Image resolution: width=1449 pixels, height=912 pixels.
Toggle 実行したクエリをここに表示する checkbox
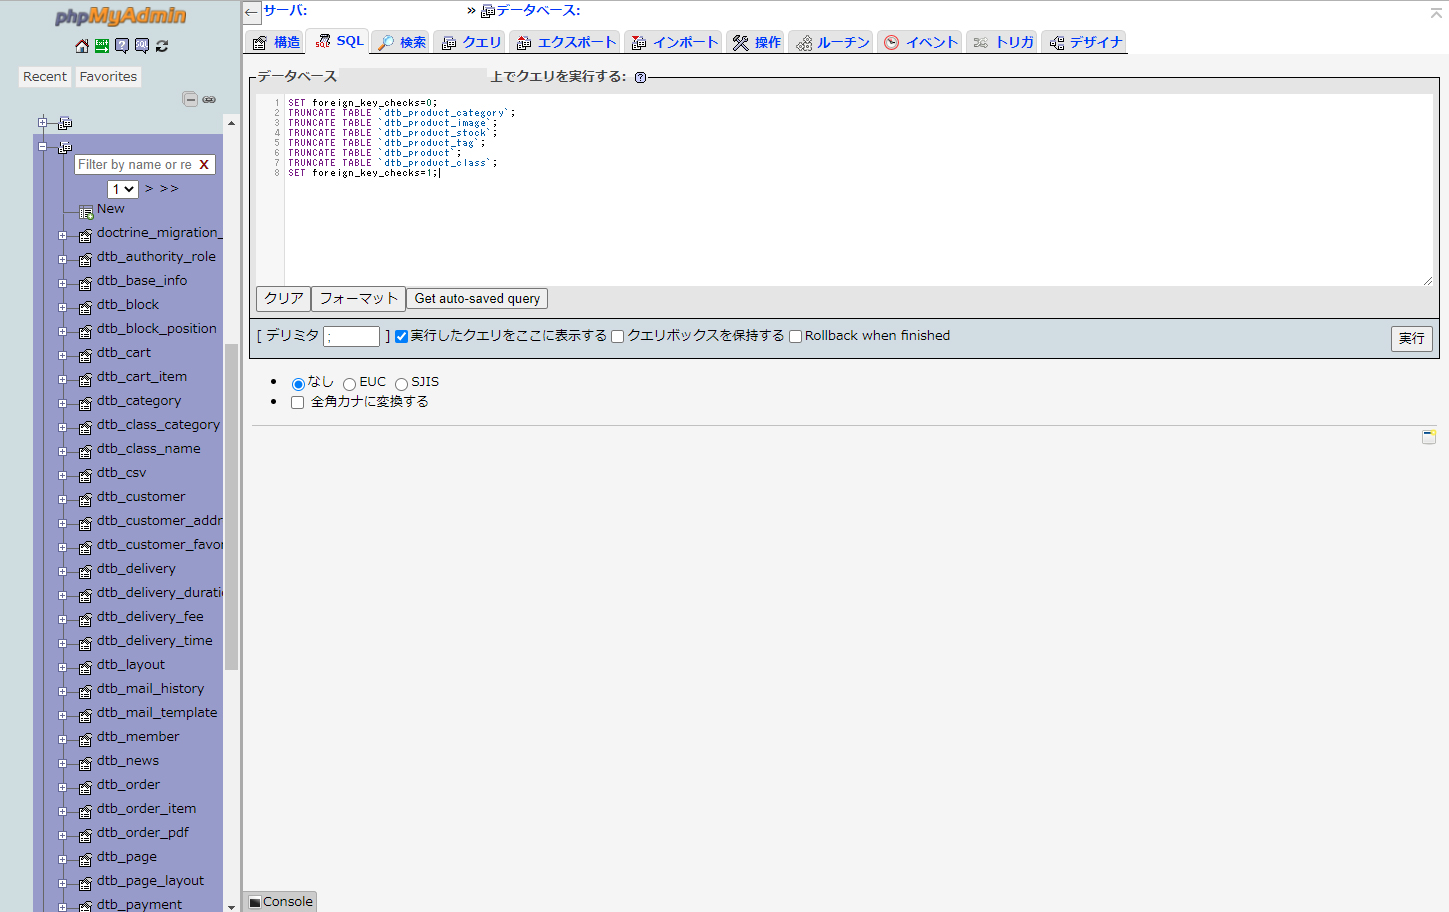401,337
